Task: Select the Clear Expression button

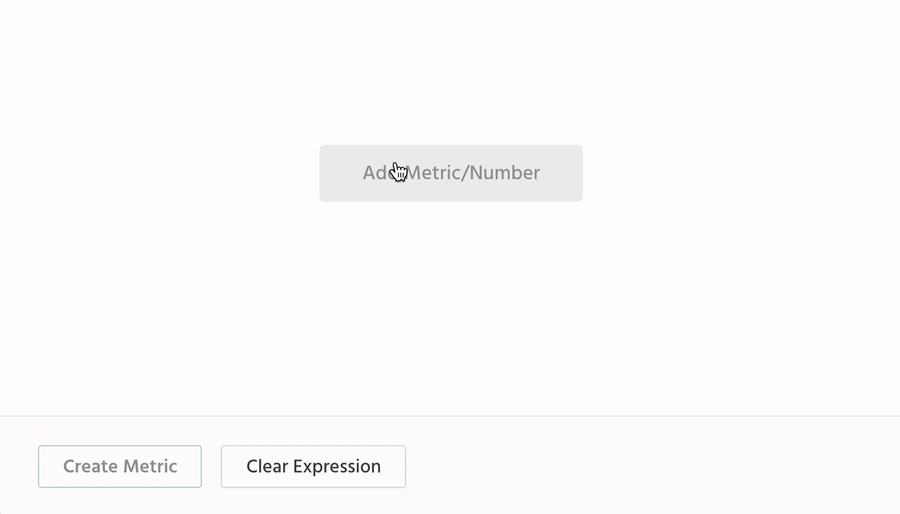Action: click(x=313, y=467)
